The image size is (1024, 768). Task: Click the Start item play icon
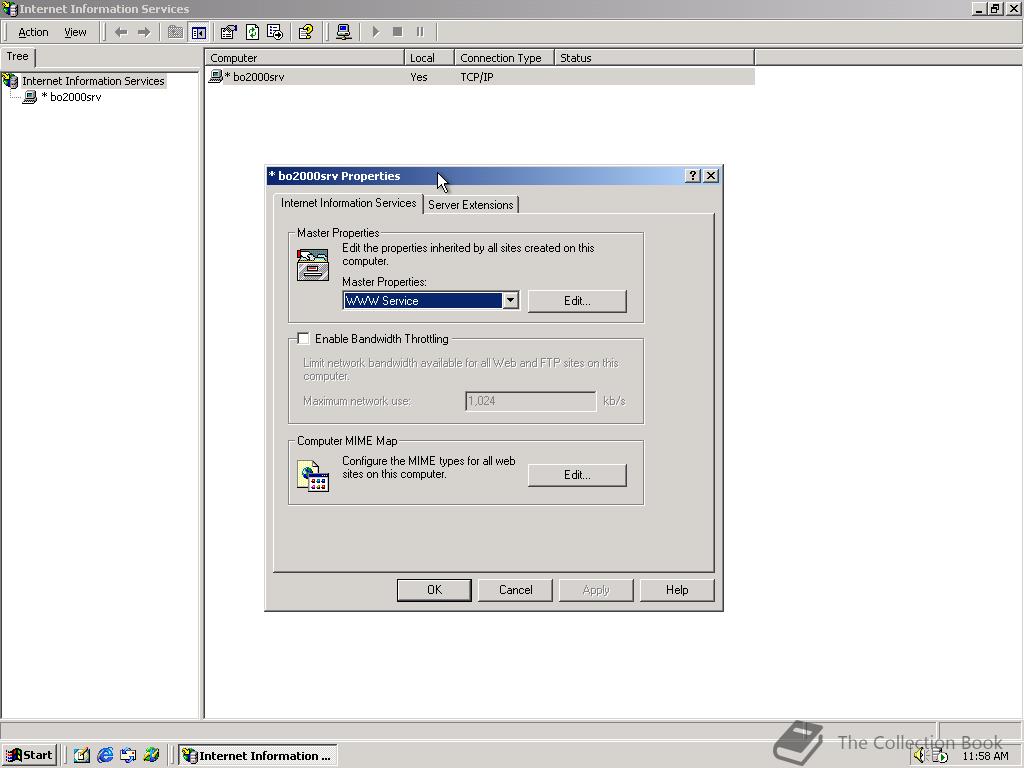point(376,32)
